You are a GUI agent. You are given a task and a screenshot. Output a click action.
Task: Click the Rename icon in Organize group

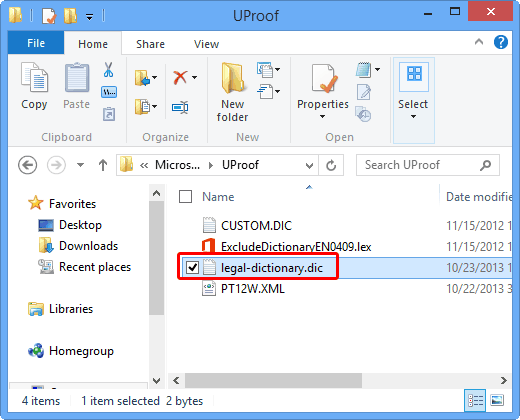pyautogui.click(x=180, y=107)
